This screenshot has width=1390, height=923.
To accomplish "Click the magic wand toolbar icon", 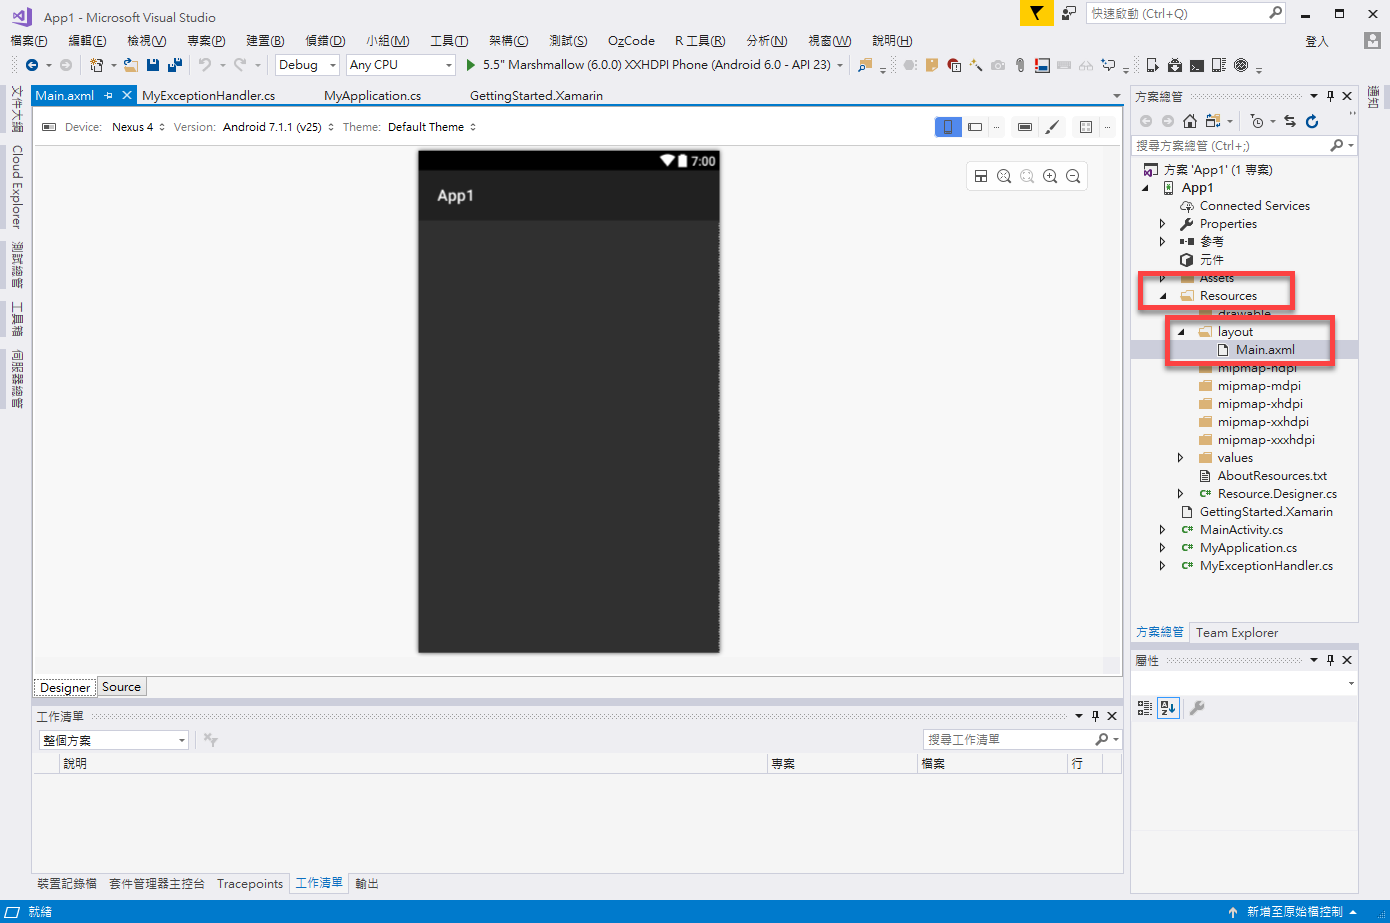I will pos(975,65).
